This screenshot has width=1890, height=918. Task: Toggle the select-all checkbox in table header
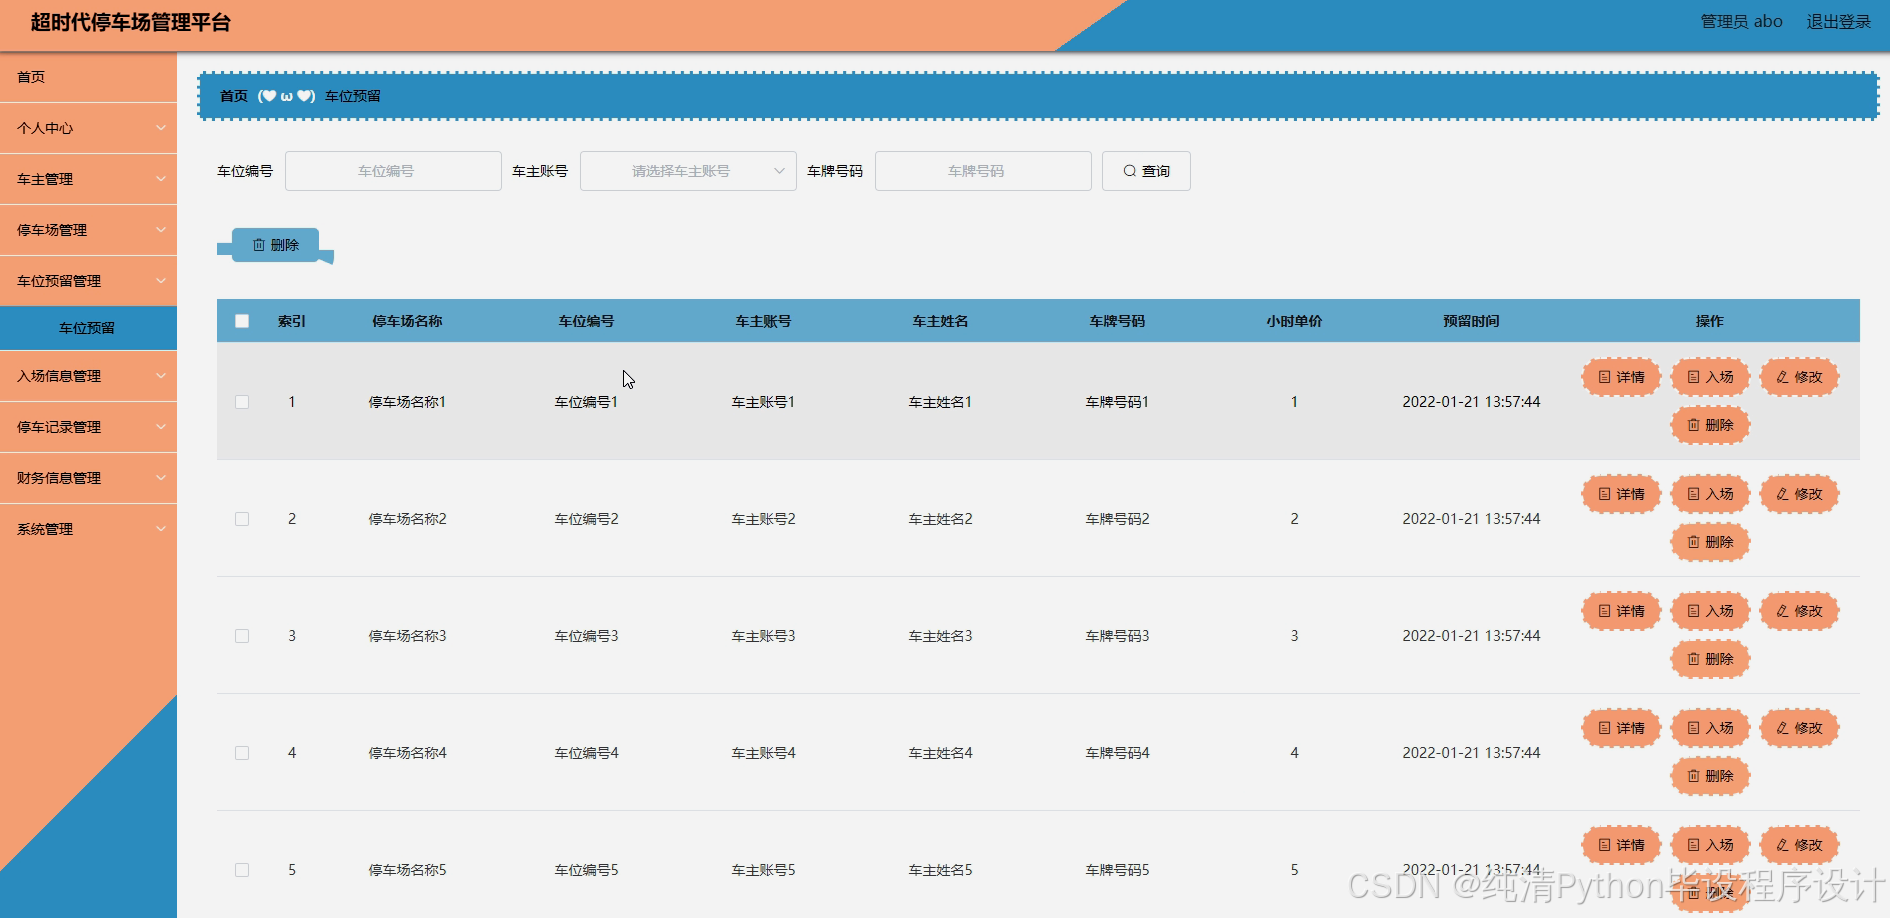coord(242,321)
